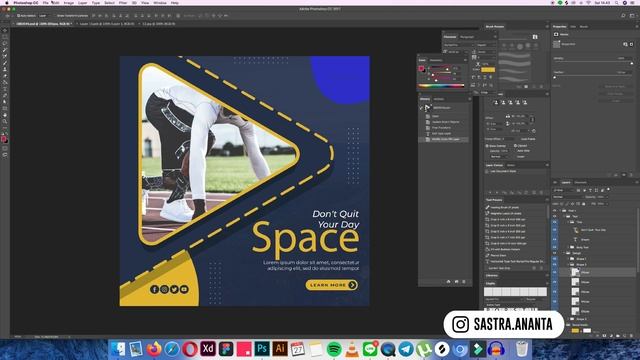Click first clone source stamp icon
The image size is (640, 360).
point(496,102)
